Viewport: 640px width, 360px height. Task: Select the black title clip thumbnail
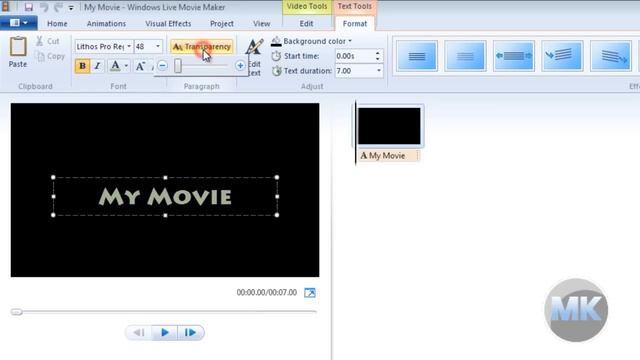point(389,126)
